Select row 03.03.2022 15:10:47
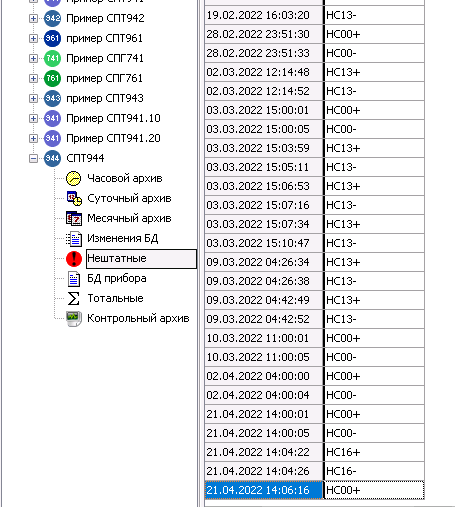This screenshot has height=507, width=455. click(314, 243)
